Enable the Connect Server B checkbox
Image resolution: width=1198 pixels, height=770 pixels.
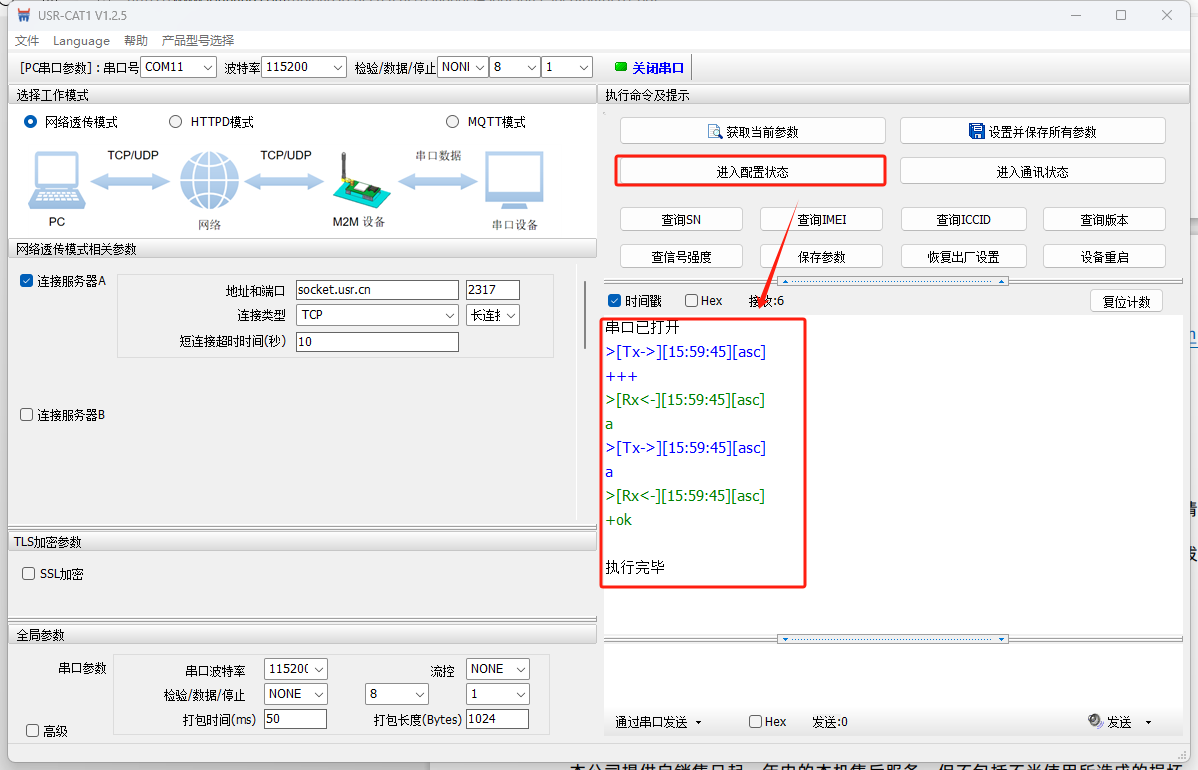(27, 414)
